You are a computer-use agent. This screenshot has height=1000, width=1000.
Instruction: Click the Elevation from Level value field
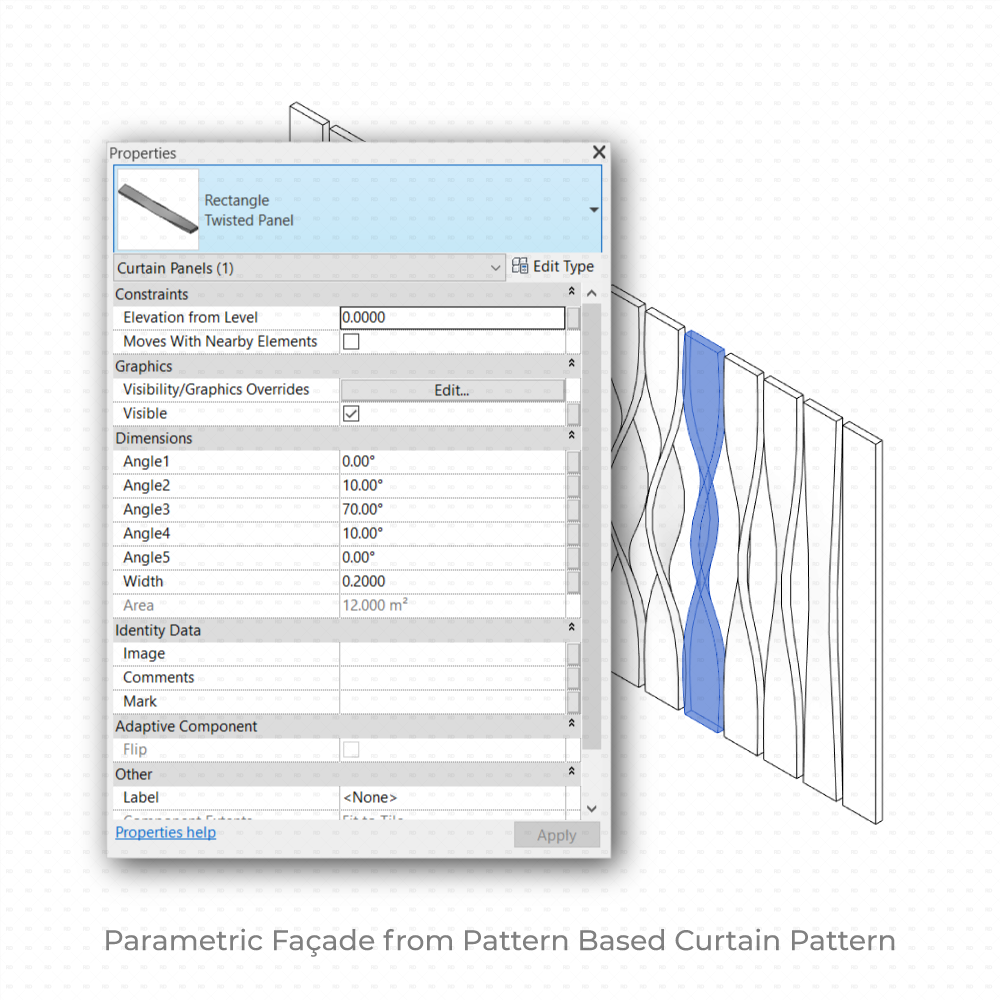click(x=452, y=317)
